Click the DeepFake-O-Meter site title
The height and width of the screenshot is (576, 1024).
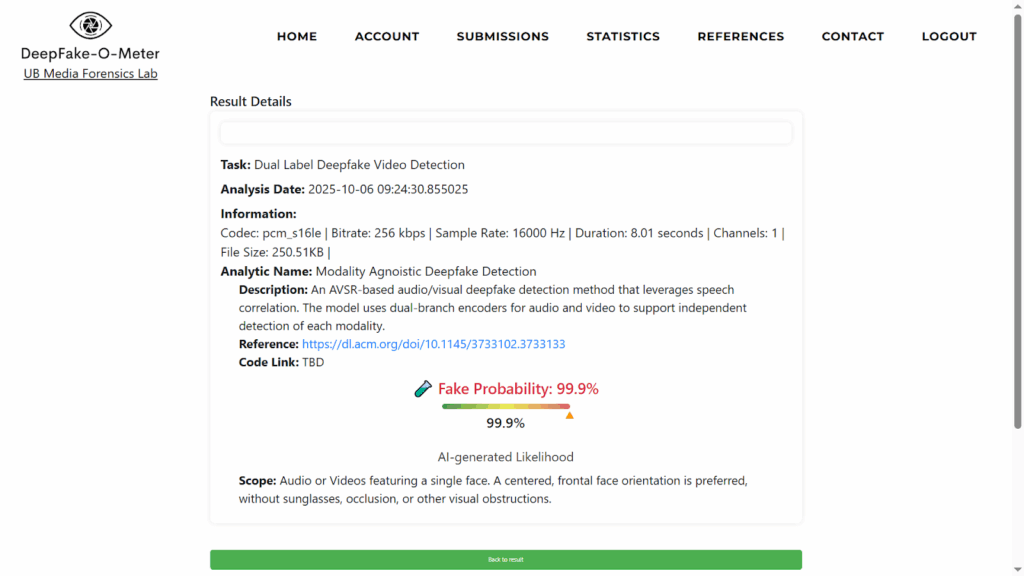[x=90, y=54]
